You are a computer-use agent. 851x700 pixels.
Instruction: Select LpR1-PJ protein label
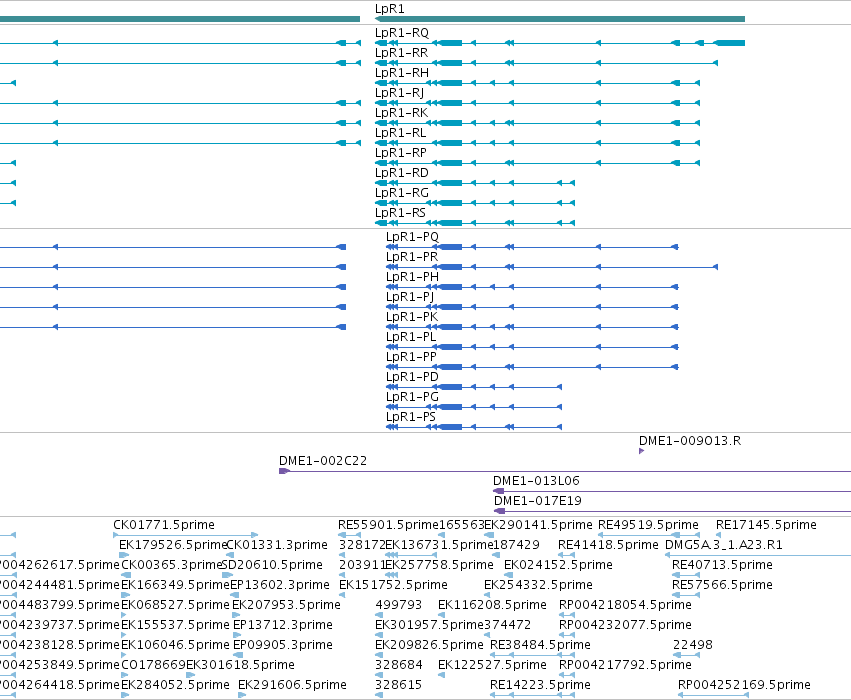[x=410, y=297]
